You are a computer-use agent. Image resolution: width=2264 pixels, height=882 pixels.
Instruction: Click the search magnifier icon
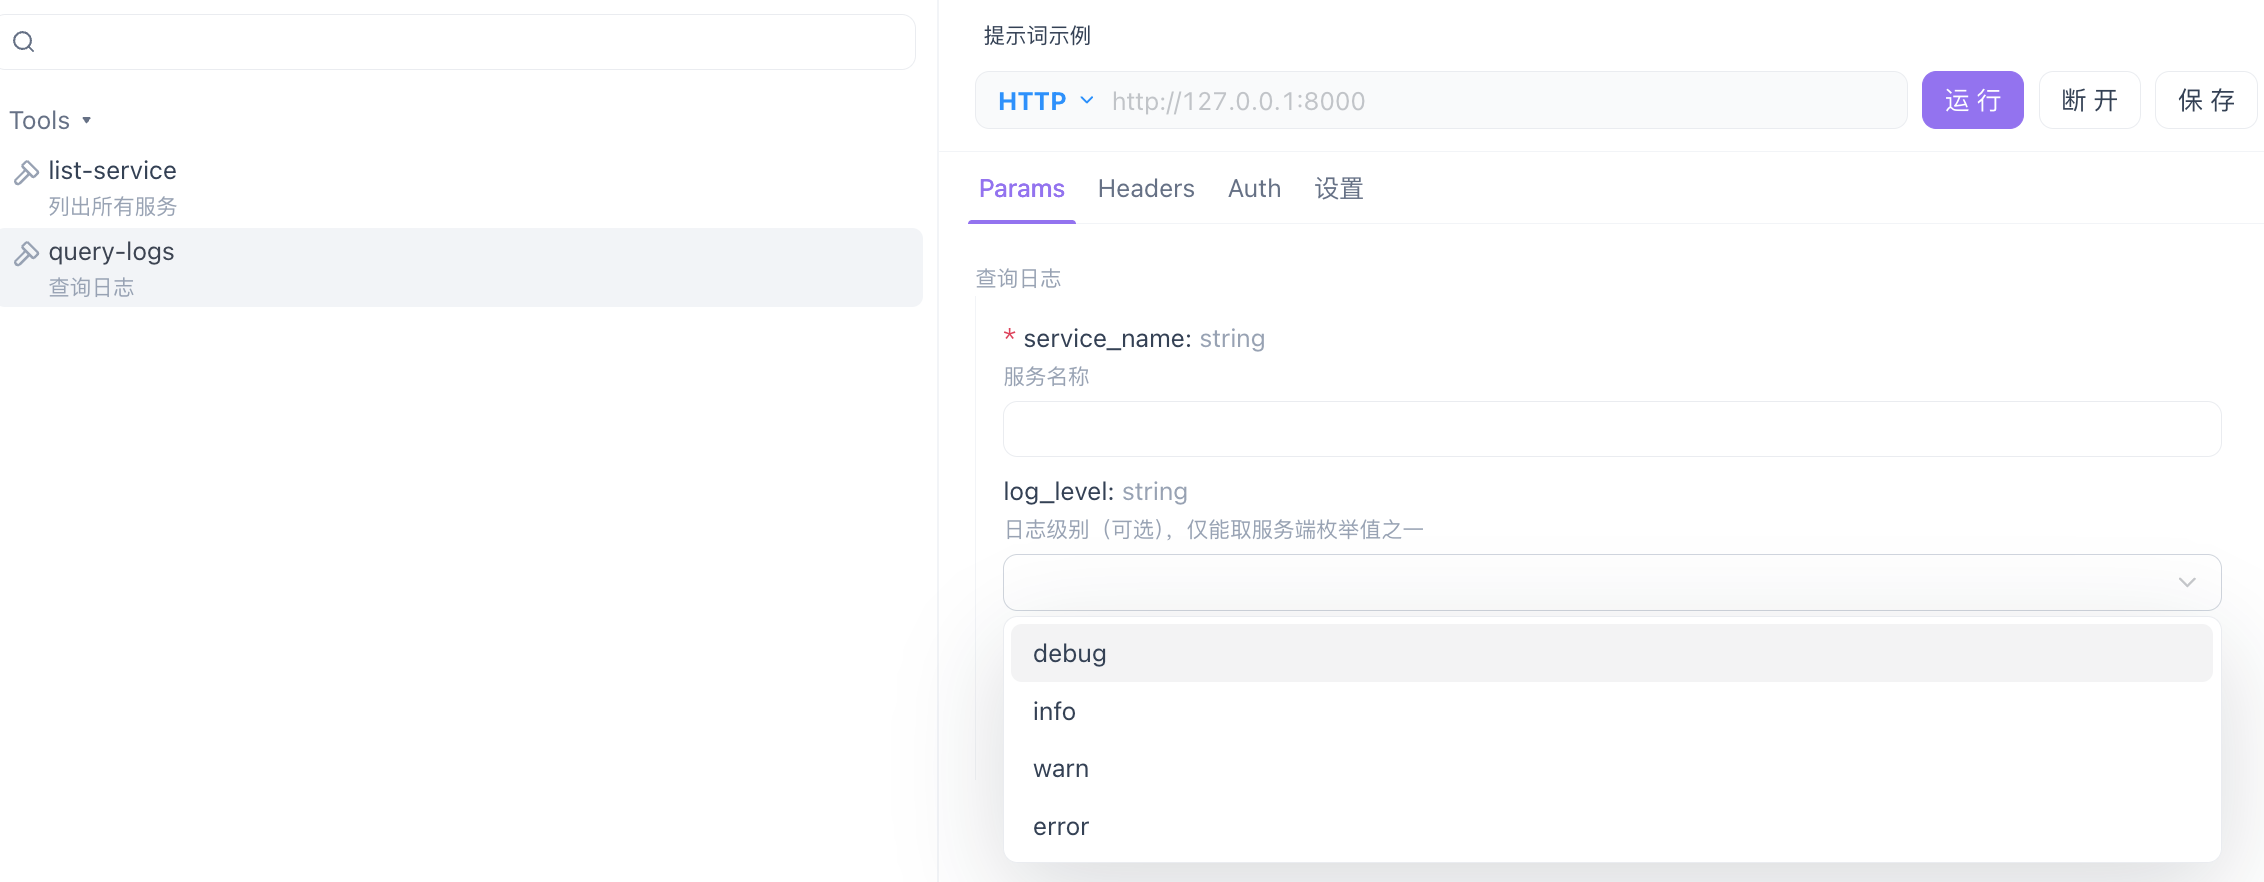[x=24, y=41]
